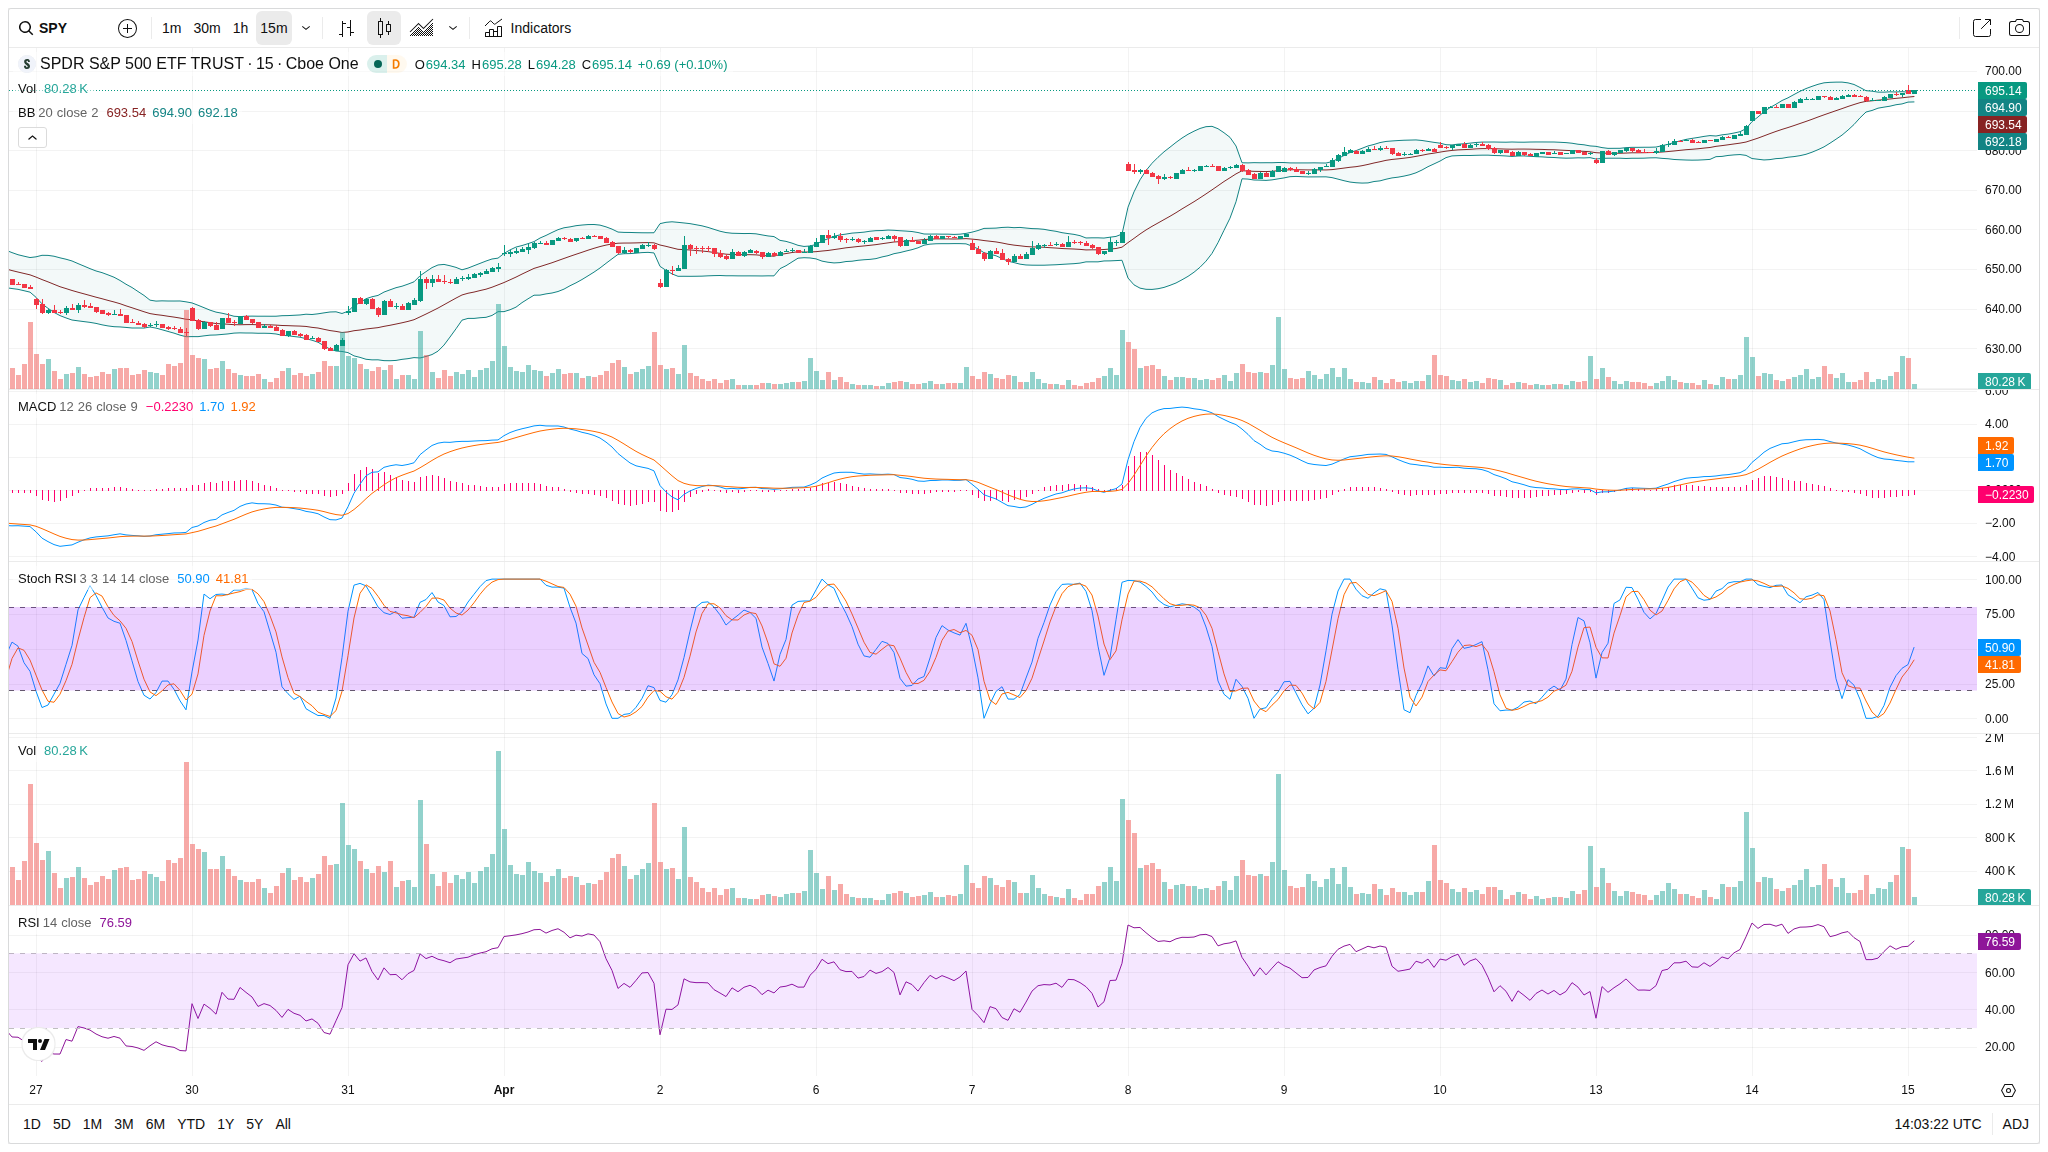2048x1152 pixels.
Task: Click the add symbol plus icon
Action: click(x=127, y=28)
